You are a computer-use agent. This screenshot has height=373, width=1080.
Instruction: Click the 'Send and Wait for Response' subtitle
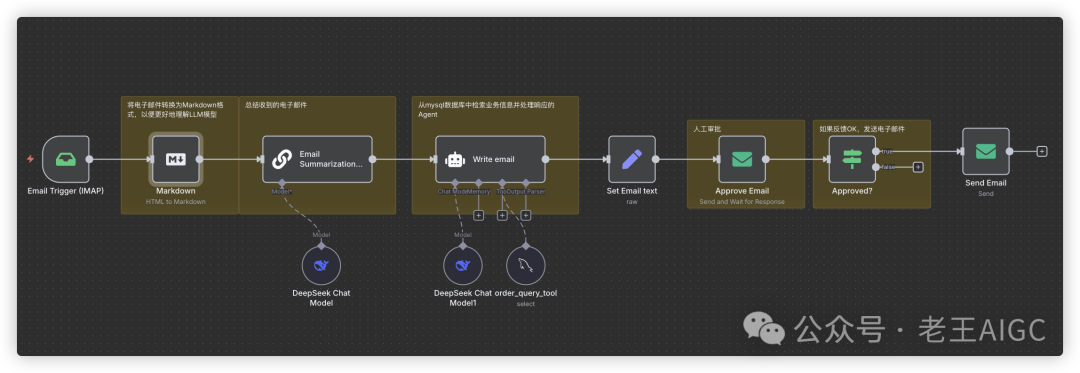742,202
